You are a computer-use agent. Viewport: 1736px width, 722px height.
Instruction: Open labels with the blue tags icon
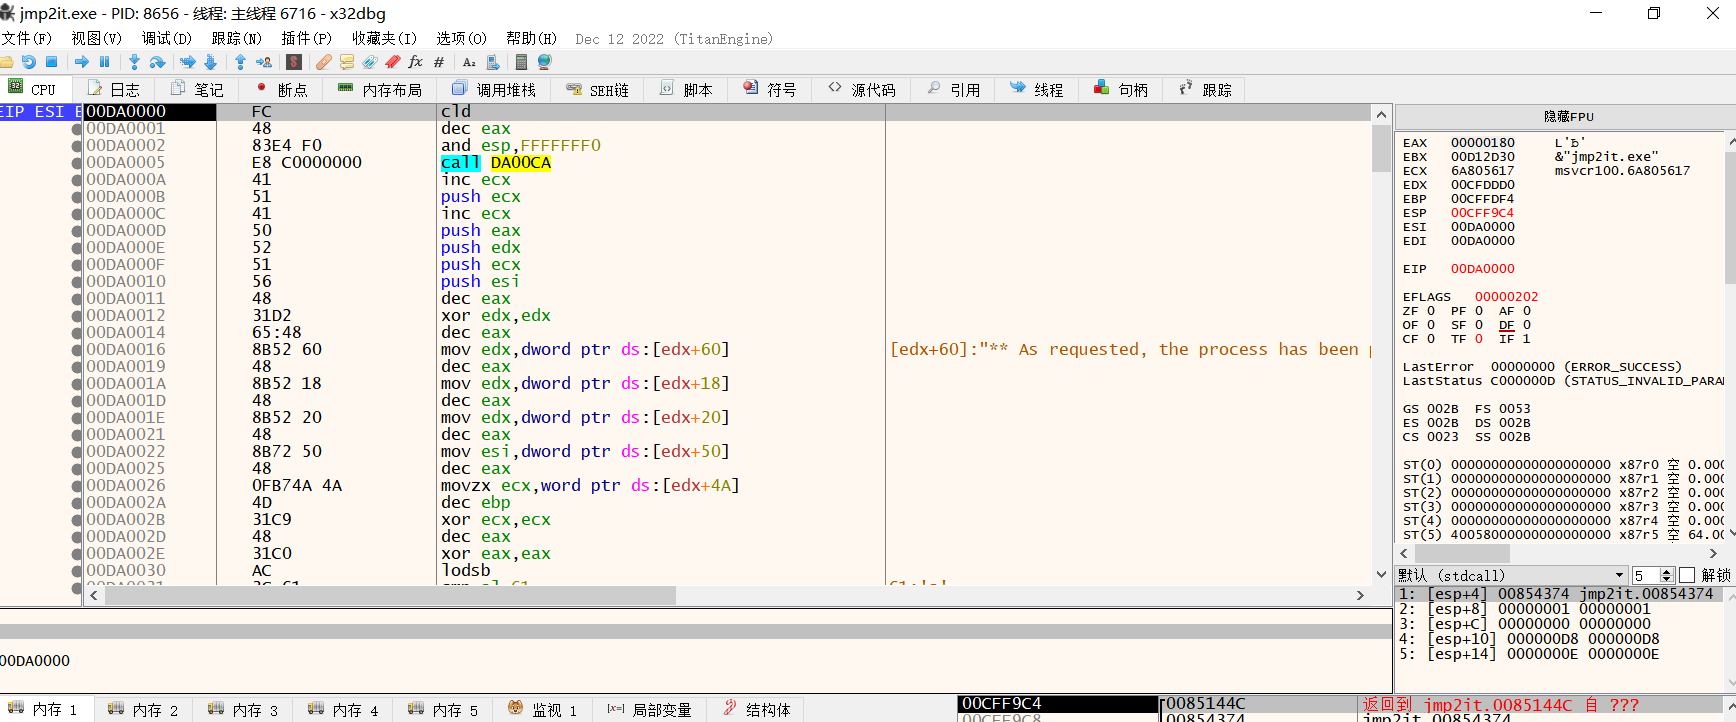pyautogui.click(x=369, y=62)
